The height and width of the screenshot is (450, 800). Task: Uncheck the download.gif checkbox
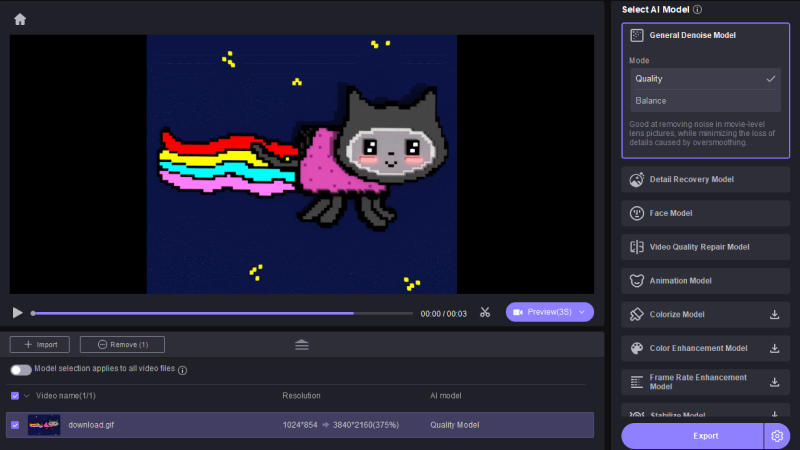[x=15, y=425]
